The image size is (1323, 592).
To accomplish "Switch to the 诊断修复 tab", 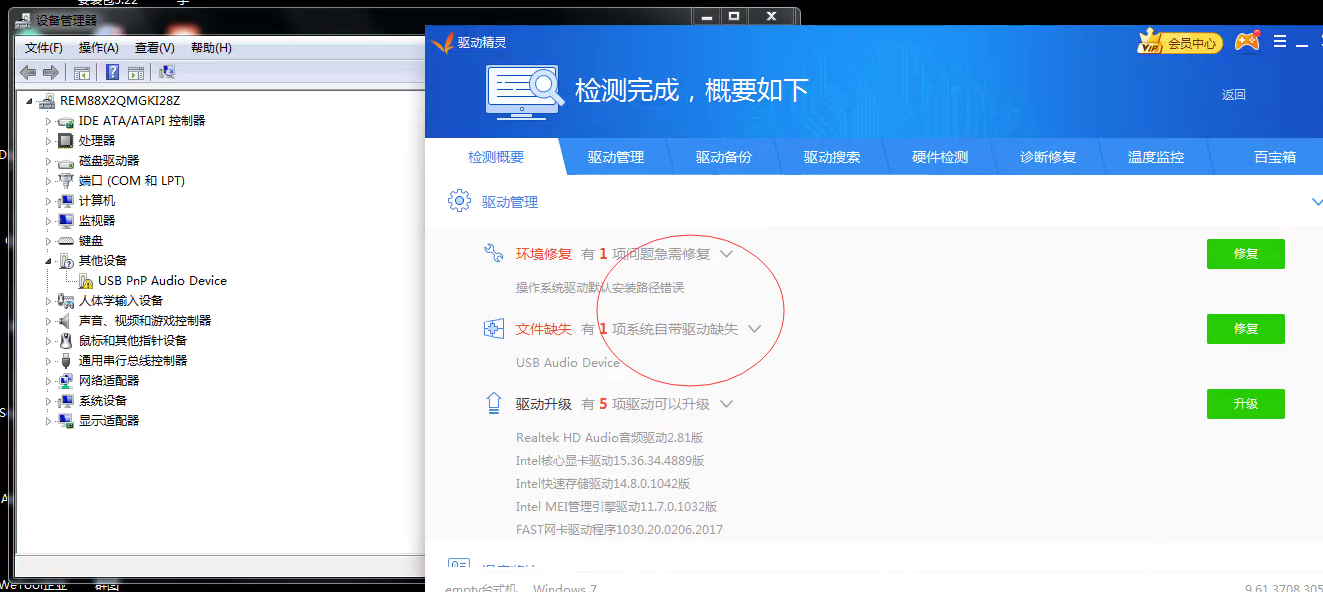I will click(x=1048, y=157).
